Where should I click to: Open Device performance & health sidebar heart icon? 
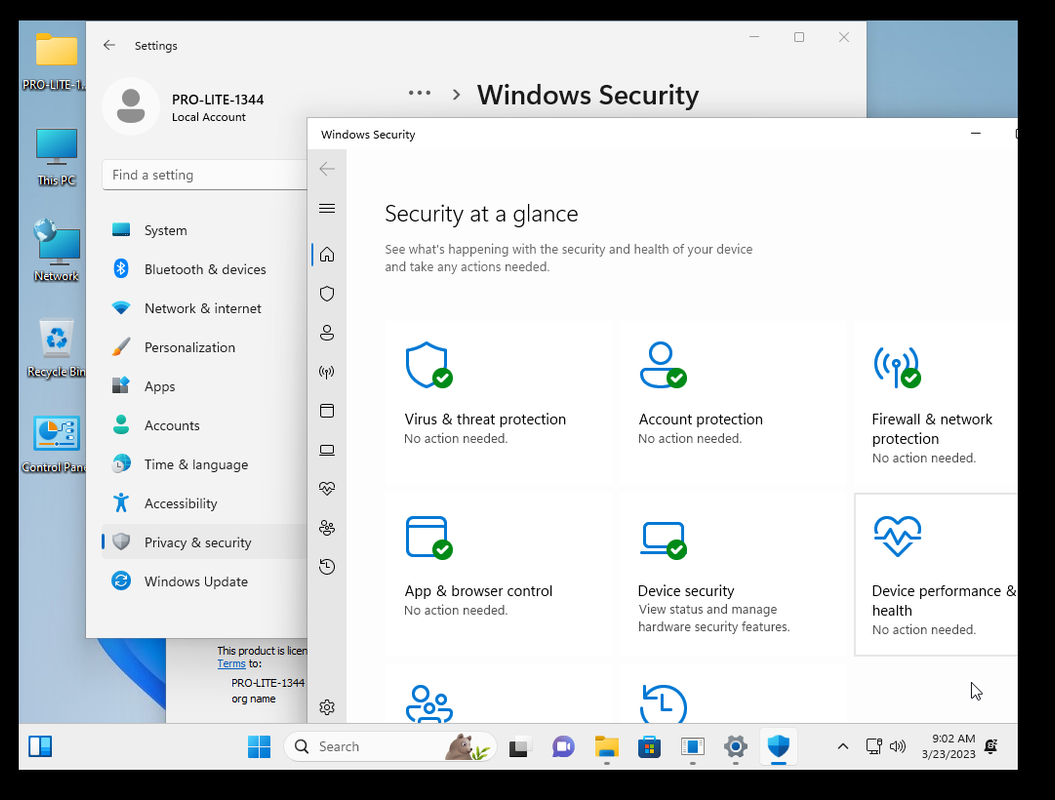(327, 488)
